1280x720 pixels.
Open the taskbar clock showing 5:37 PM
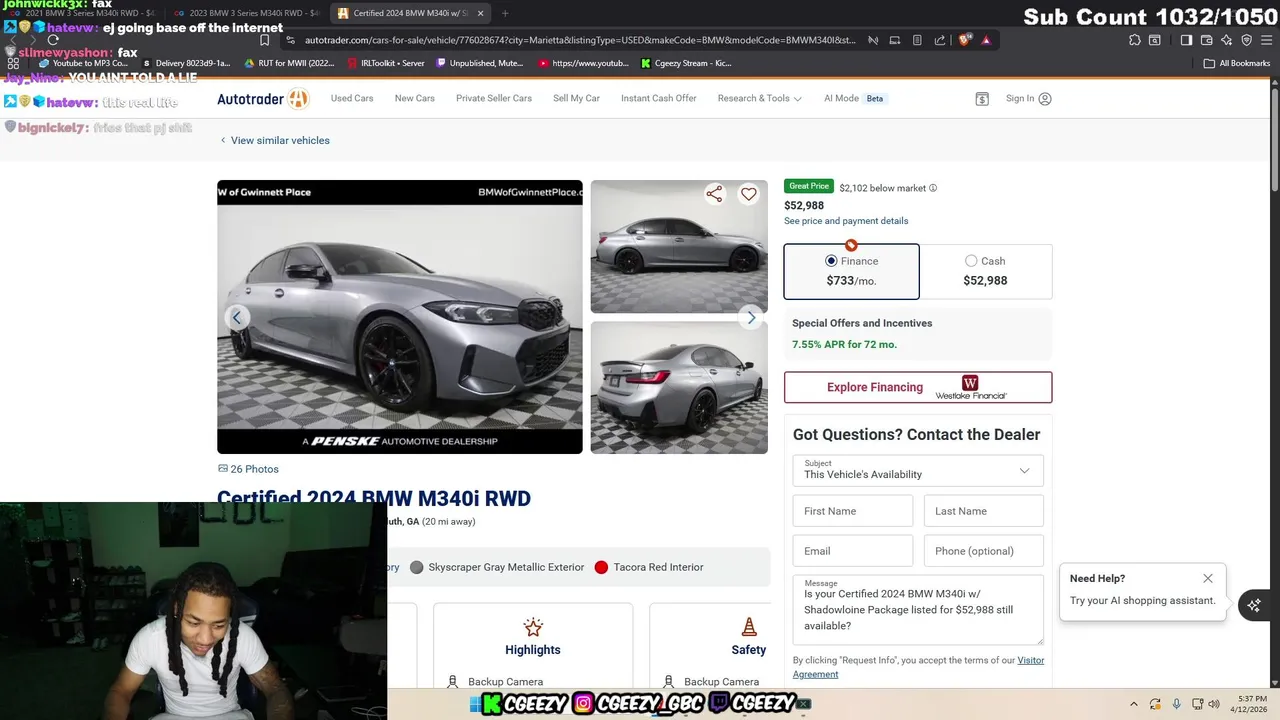(x=1251, y=704)
